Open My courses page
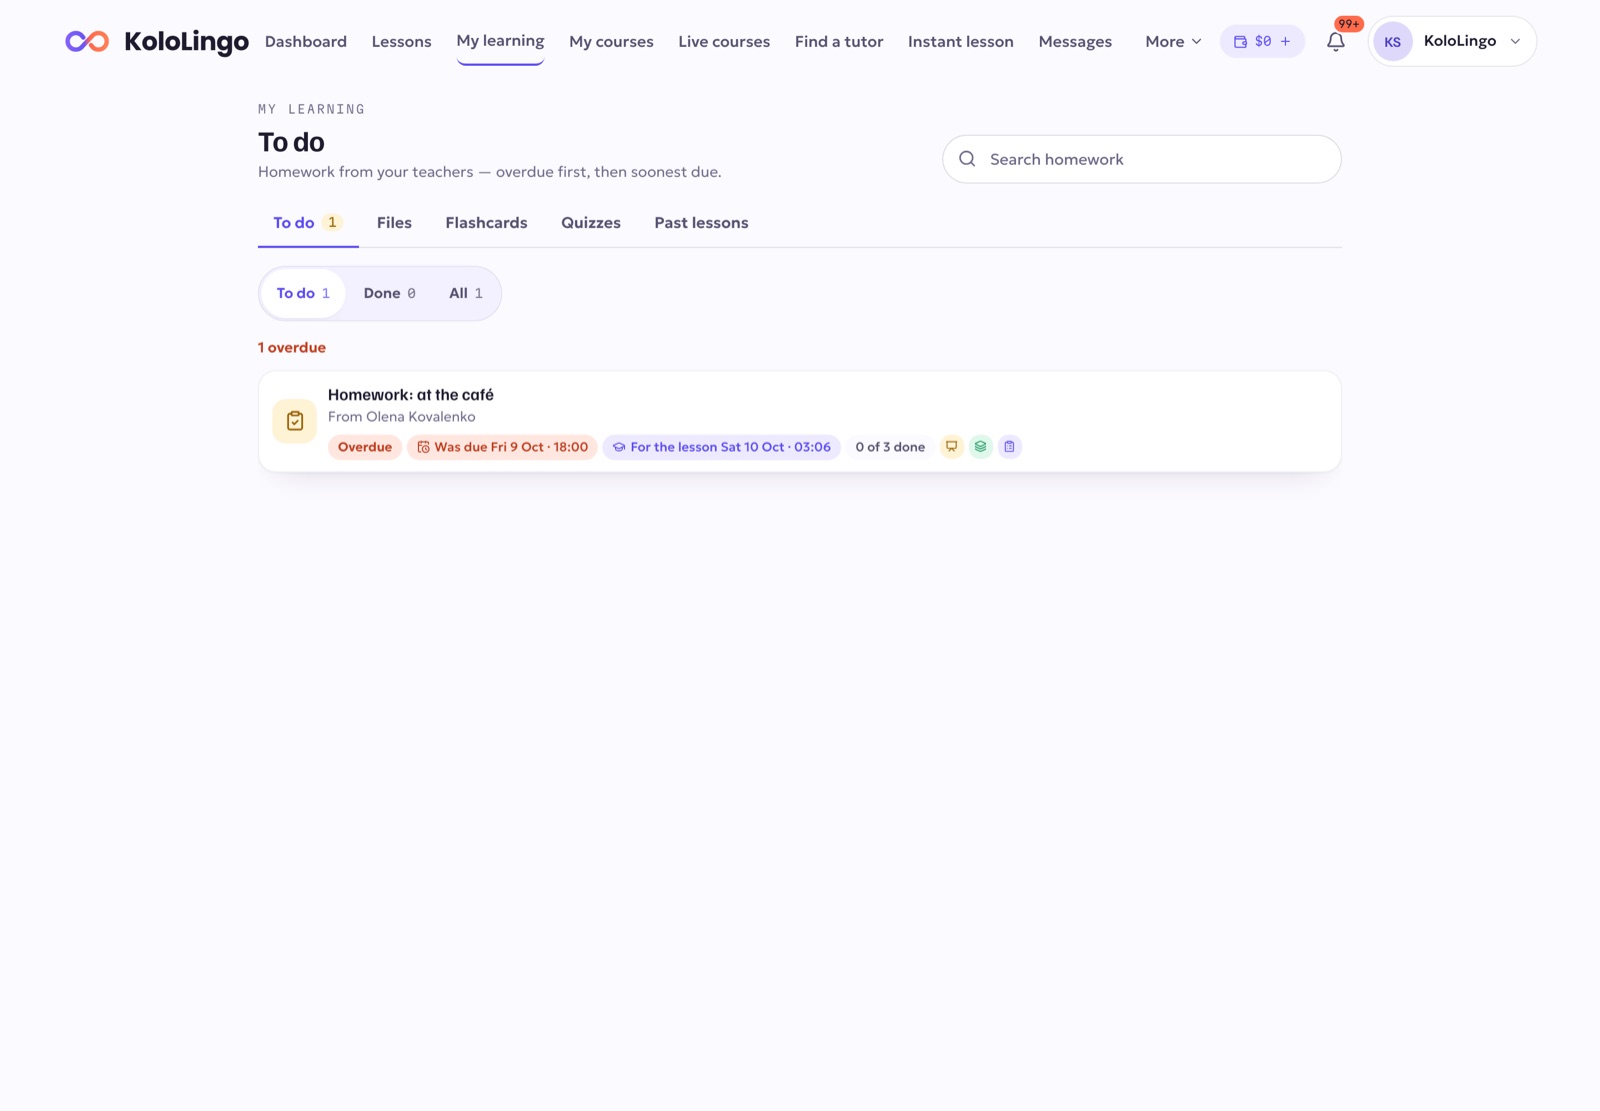 pyautogui.click(x=612, y=41)
